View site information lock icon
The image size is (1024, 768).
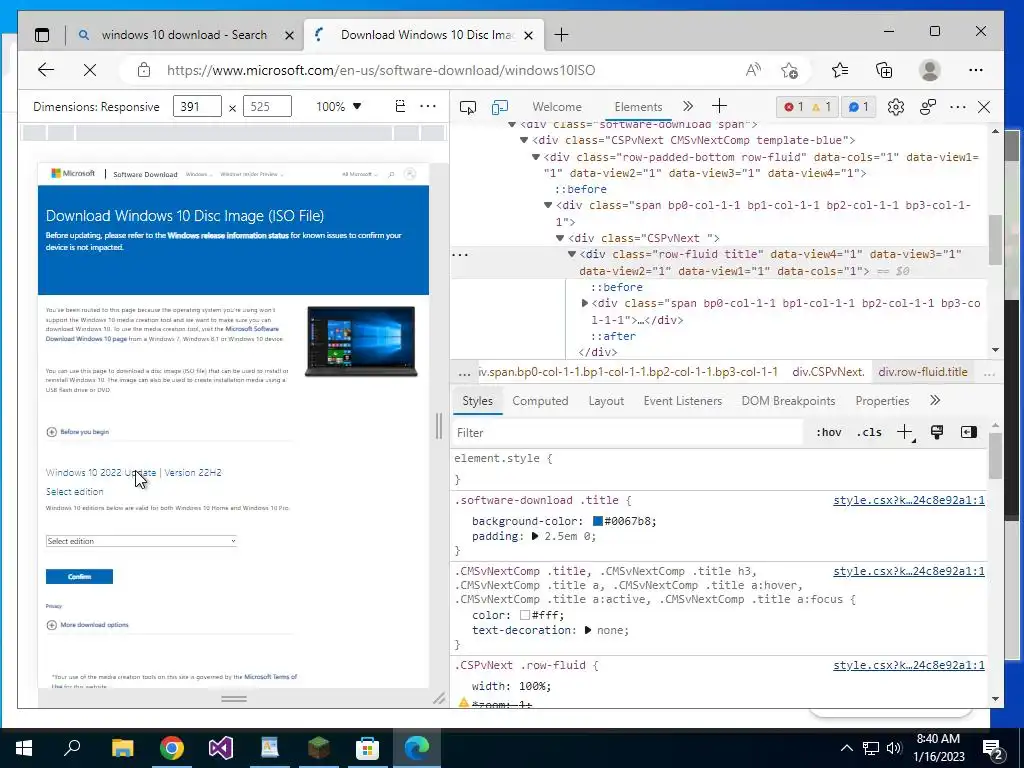point(144,70)
